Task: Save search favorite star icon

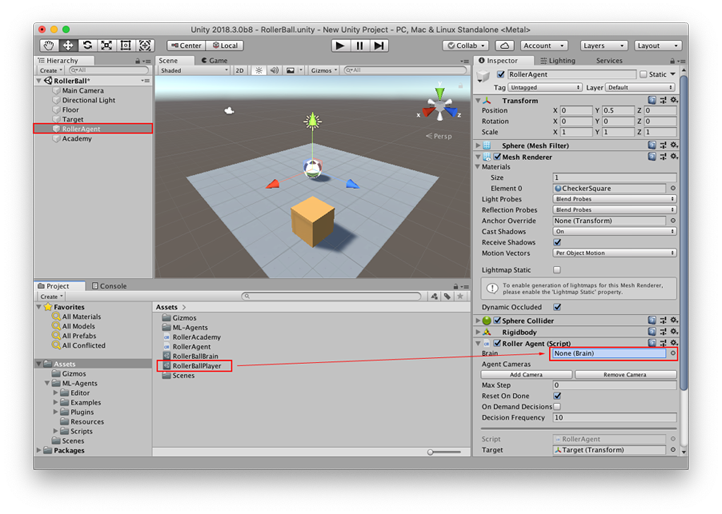Action: click(x=460, y=297)
